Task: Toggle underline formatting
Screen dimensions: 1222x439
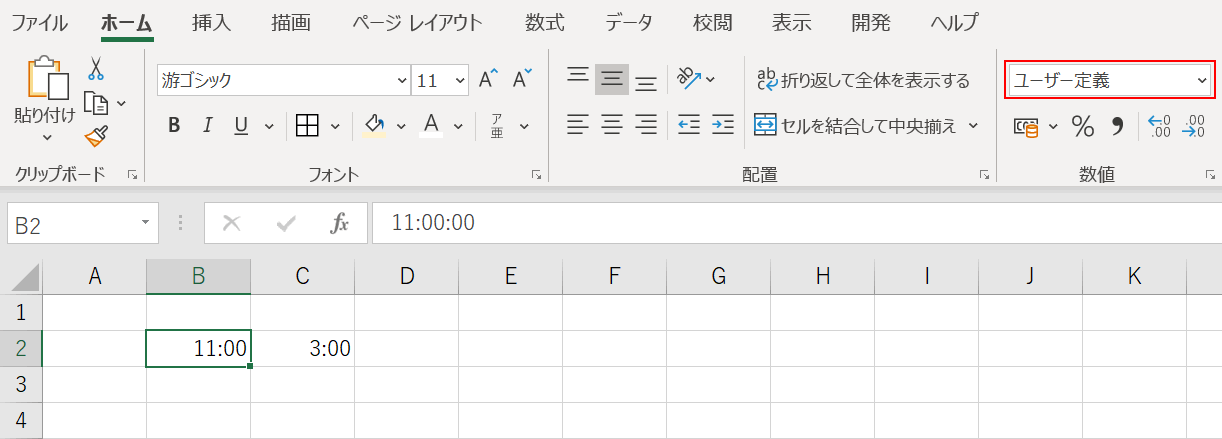Action: click(241, 126)
